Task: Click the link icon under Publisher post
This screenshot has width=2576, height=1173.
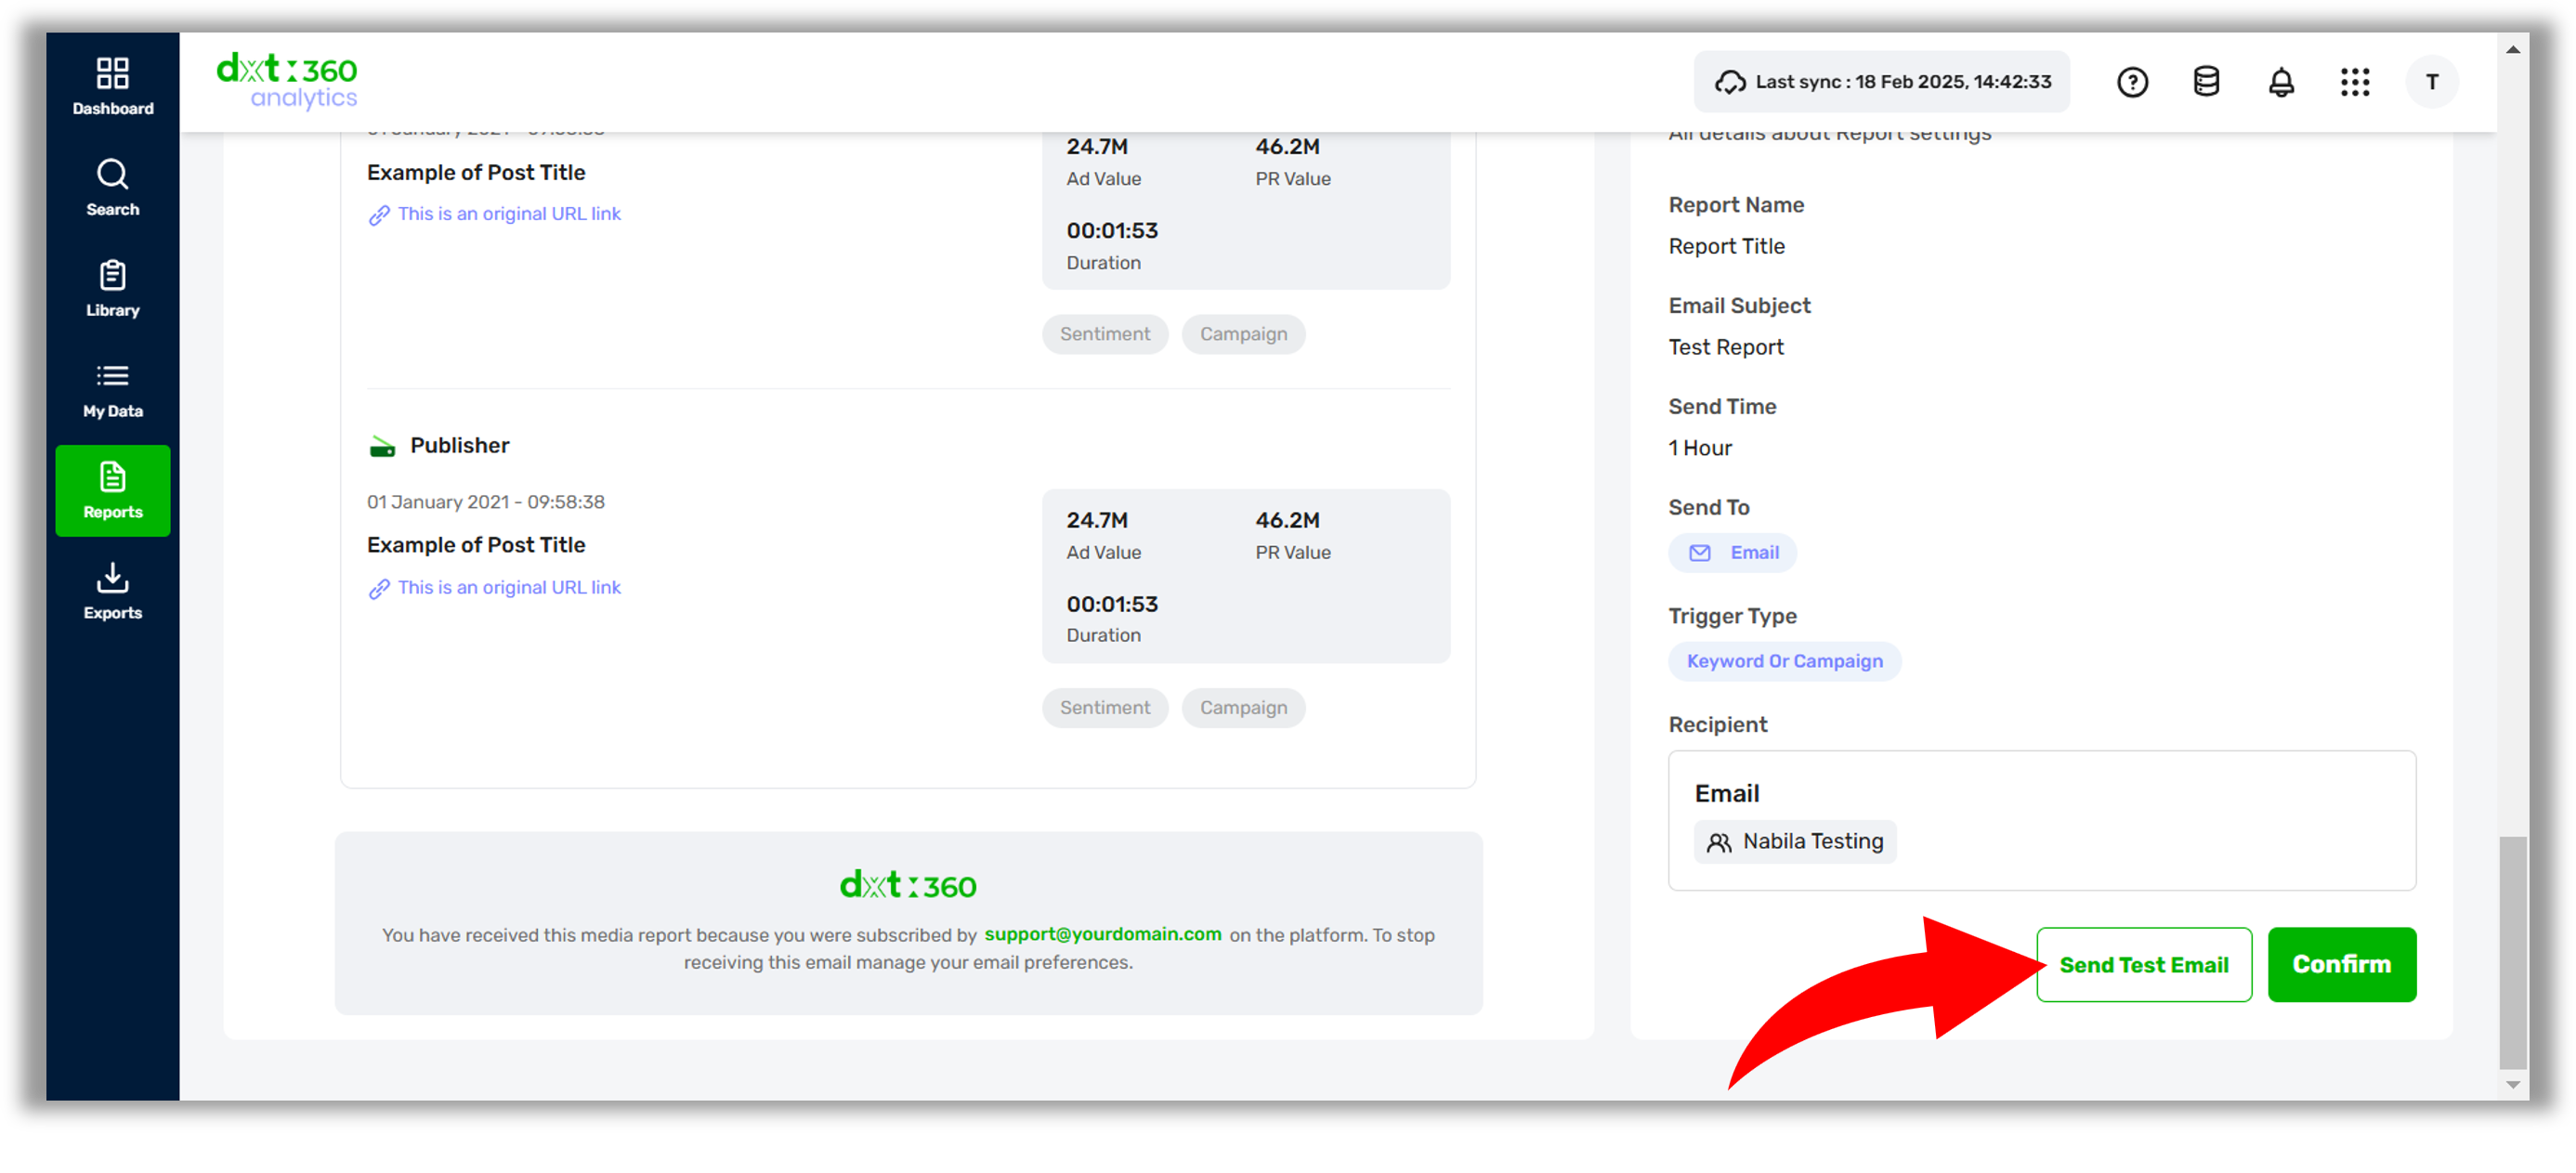Action: (378, 589)
